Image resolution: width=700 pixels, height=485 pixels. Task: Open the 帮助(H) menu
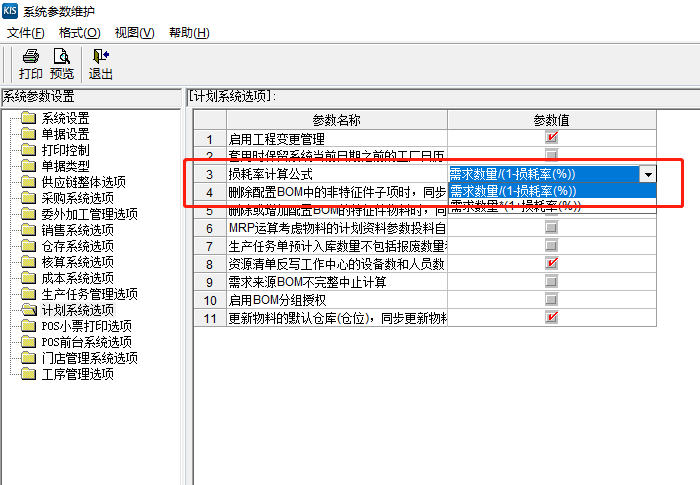(x=189, y=33)
